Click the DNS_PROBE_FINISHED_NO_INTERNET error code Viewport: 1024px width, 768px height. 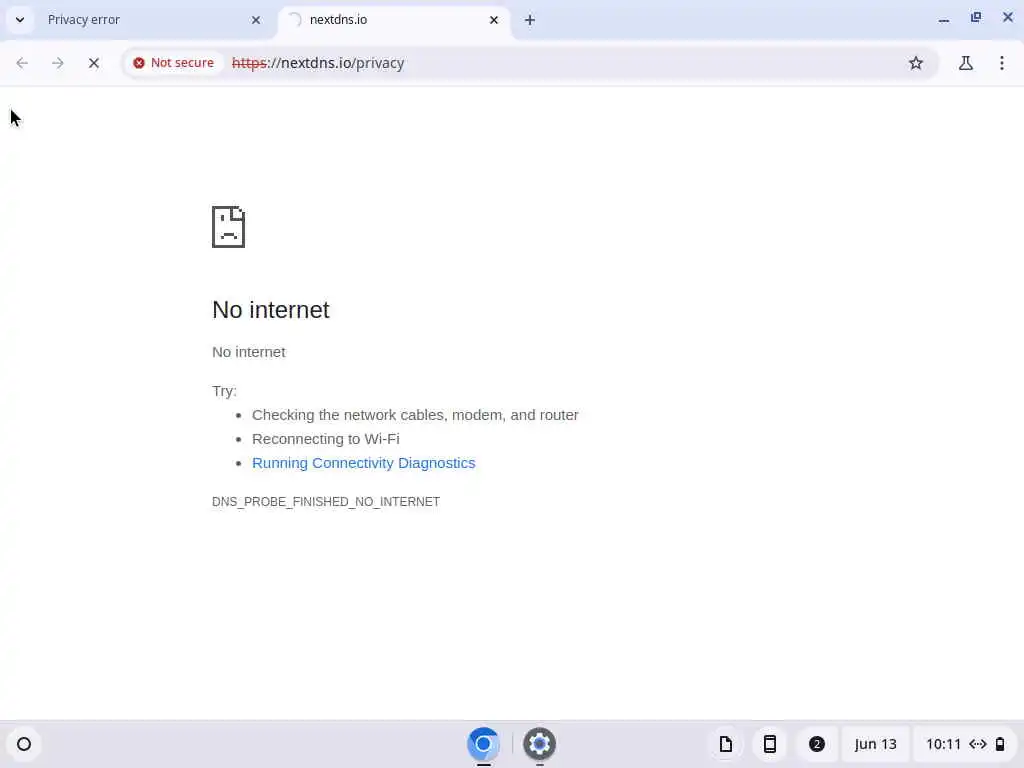pos(326,502)
